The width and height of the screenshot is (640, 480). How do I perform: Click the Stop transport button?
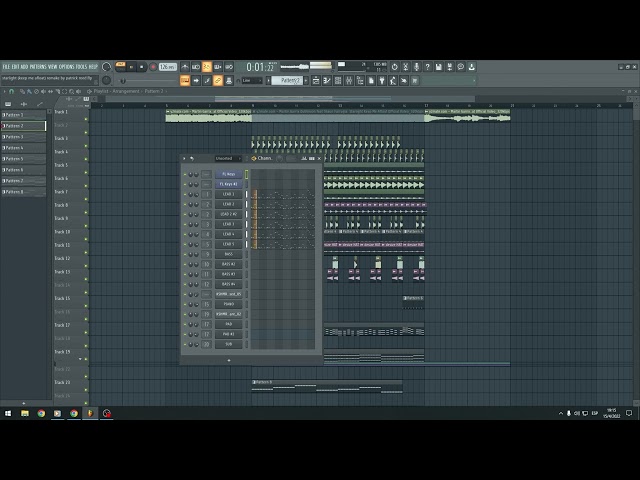pos(142,67)
